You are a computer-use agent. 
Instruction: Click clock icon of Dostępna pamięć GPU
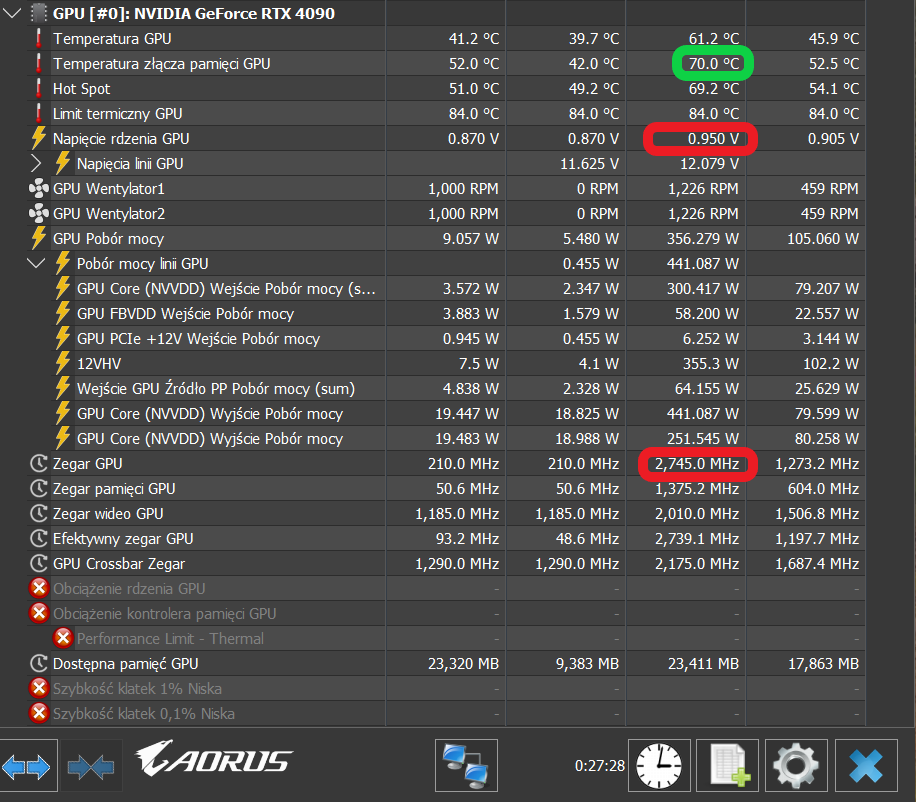[x=39, y=664]
